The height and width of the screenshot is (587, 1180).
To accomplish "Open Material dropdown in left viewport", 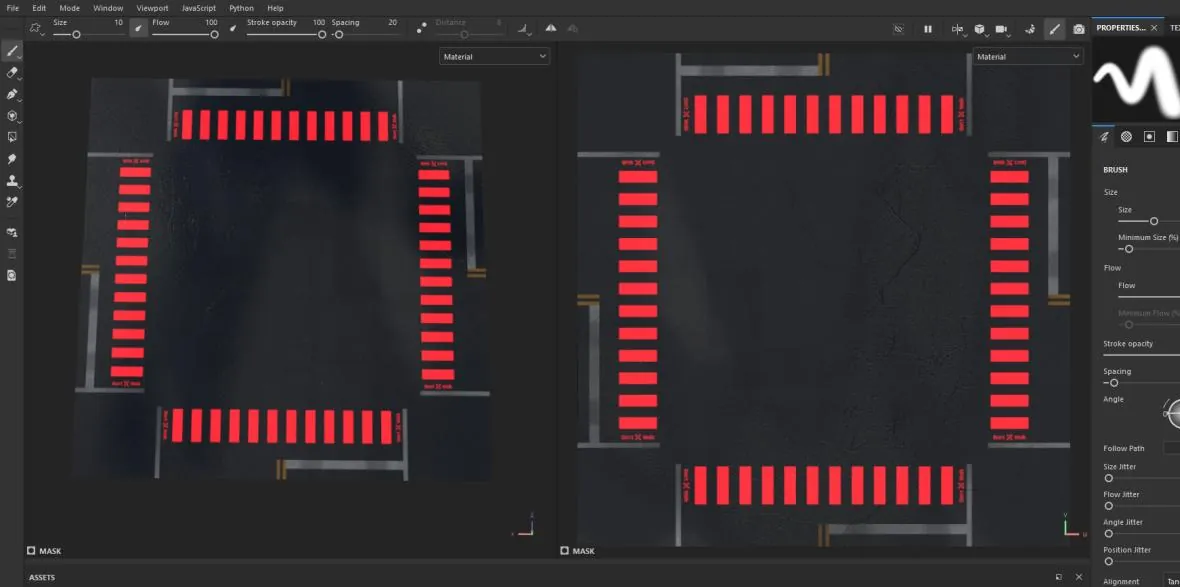I will [494, 56].
